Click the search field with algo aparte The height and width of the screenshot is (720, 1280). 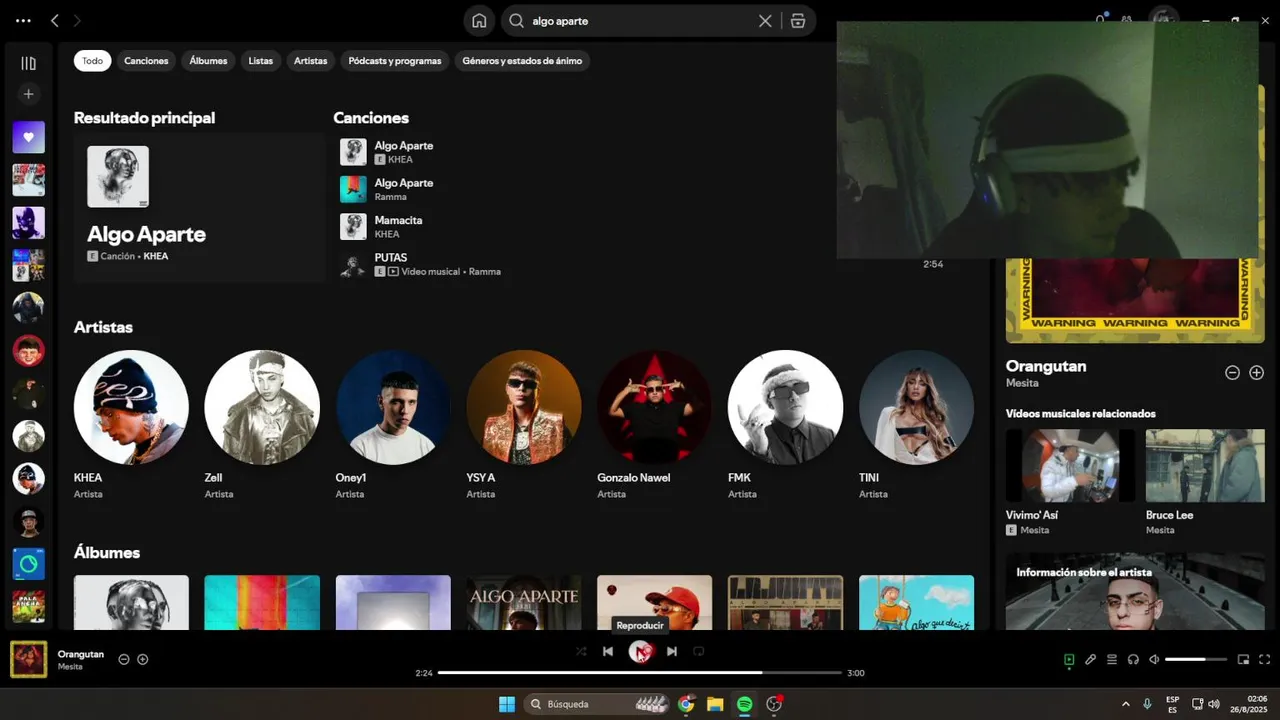tap(640, 21)
